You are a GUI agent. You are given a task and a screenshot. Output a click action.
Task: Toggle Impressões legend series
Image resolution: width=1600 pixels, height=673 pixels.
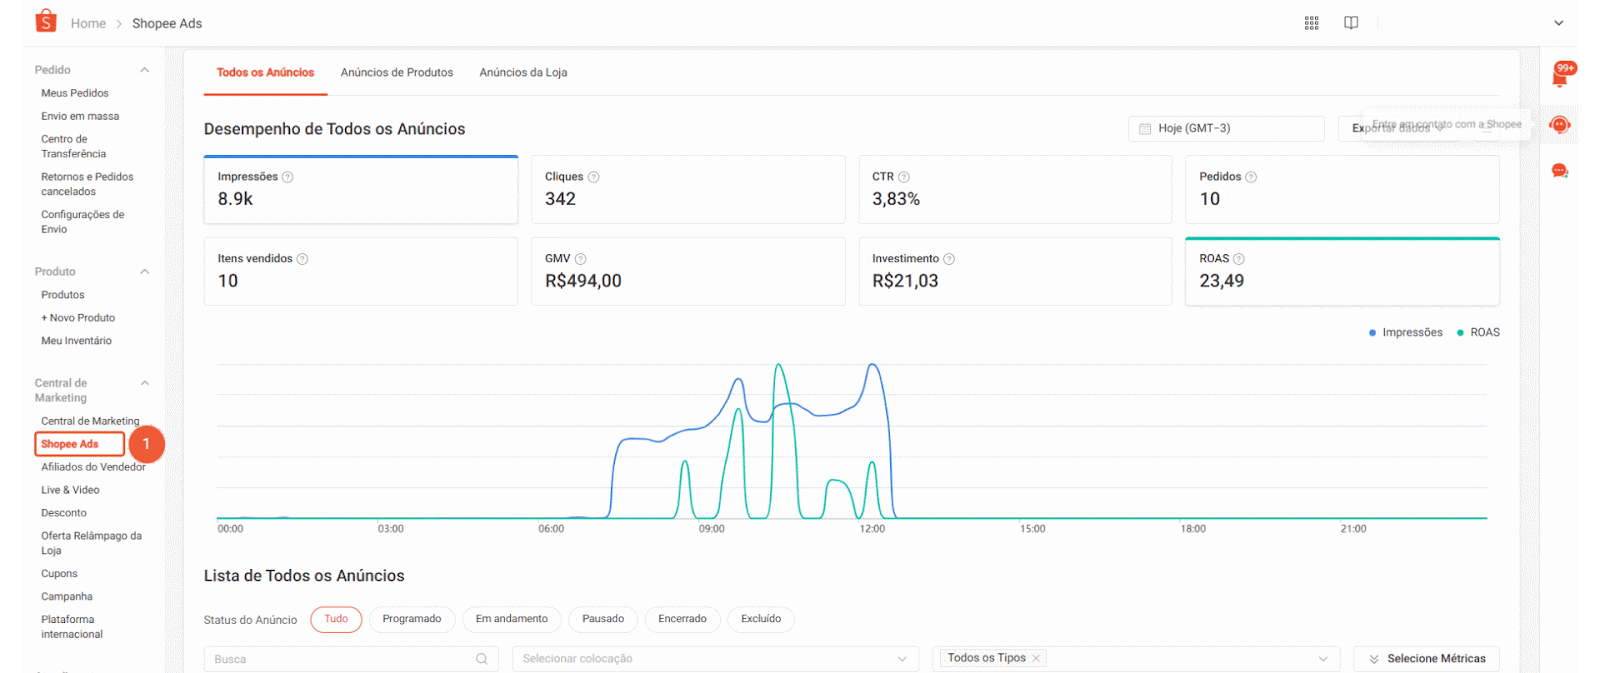(x=1405, y=333)
